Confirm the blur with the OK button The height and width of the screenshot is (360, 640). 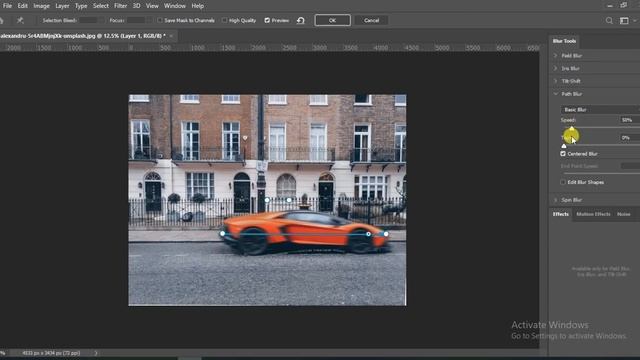pos(332,20)
